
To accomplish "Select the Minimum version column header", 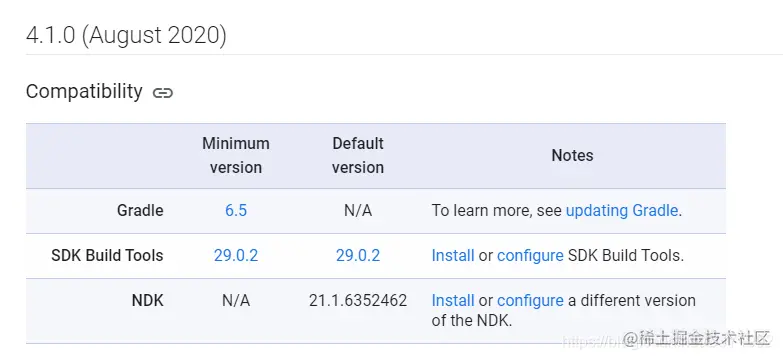I will click(236, 155).
